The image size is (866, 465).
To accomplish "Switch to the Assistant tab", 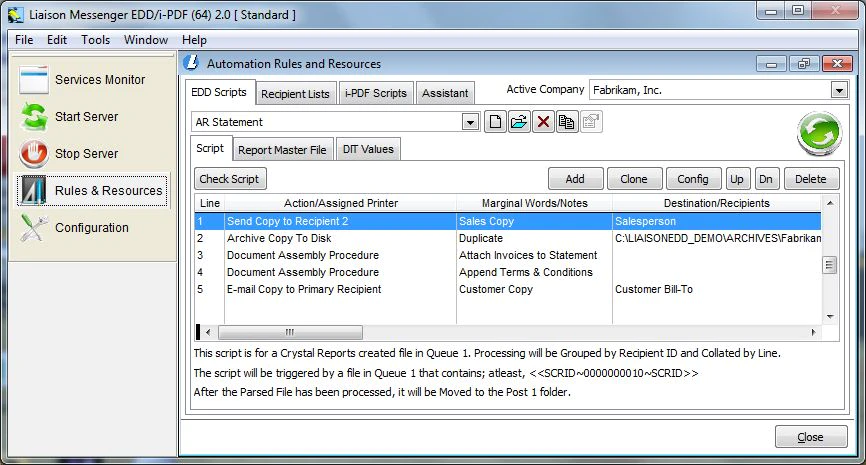I will [x=445, y=93].
